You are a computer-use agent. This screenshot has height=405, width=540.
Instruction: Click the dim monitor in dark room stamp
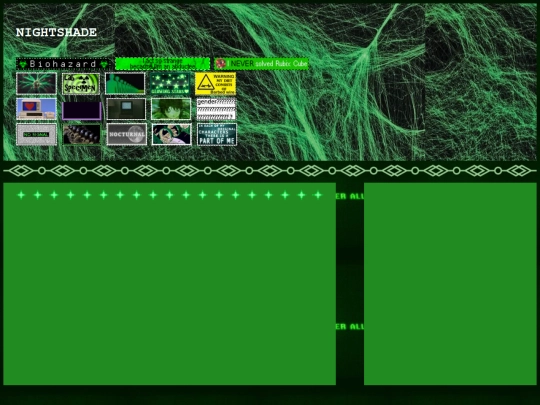click(126, 109)
